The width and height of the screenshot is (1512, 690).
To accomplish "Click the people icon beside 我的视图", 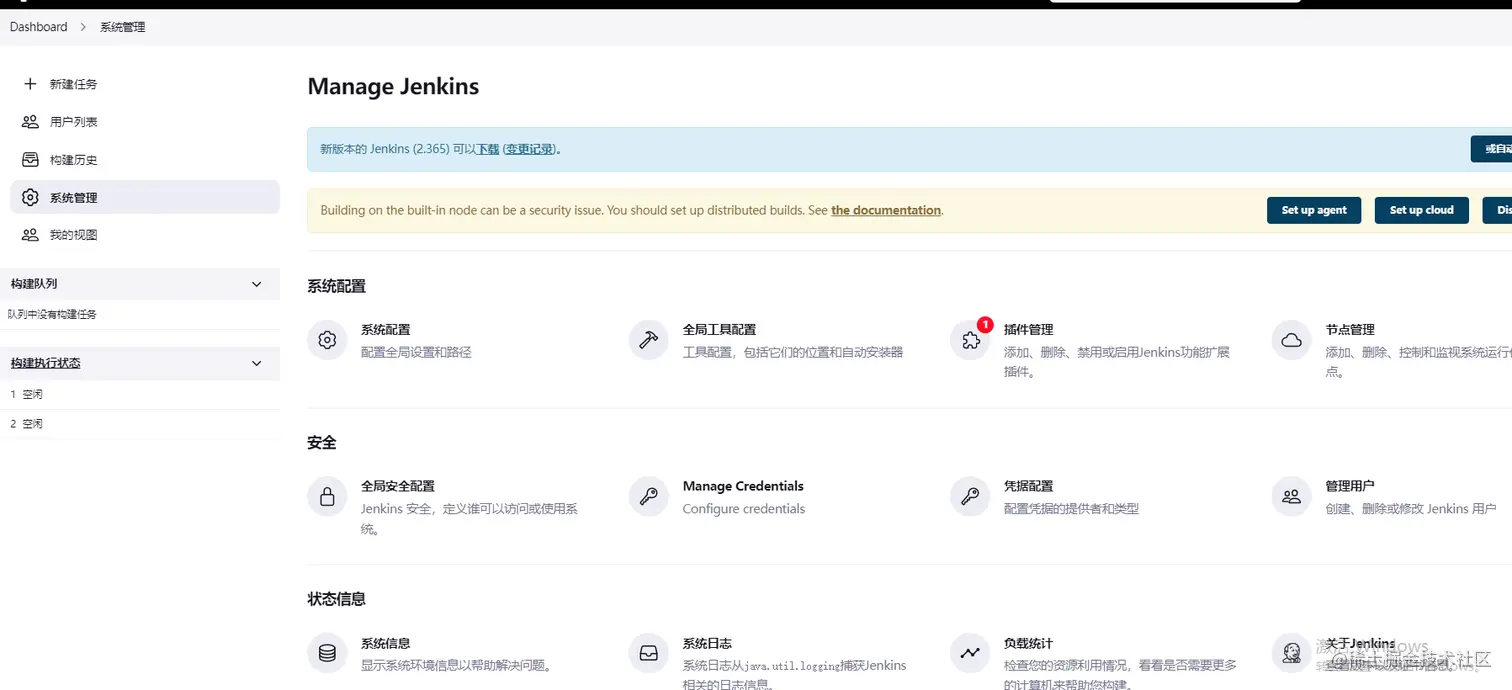I will click(30, 235).
